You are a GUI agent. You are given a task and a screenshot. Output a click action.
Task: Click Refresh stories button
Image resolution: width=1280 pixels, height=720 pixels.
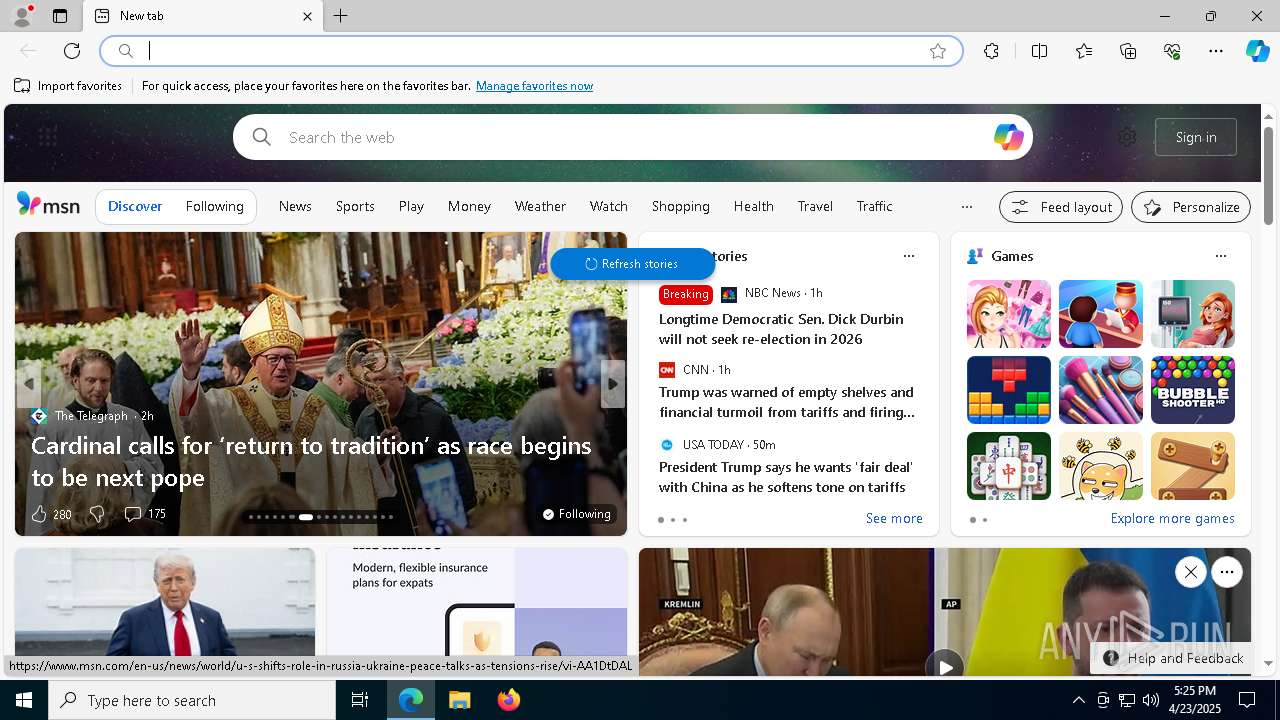(632, 264)
